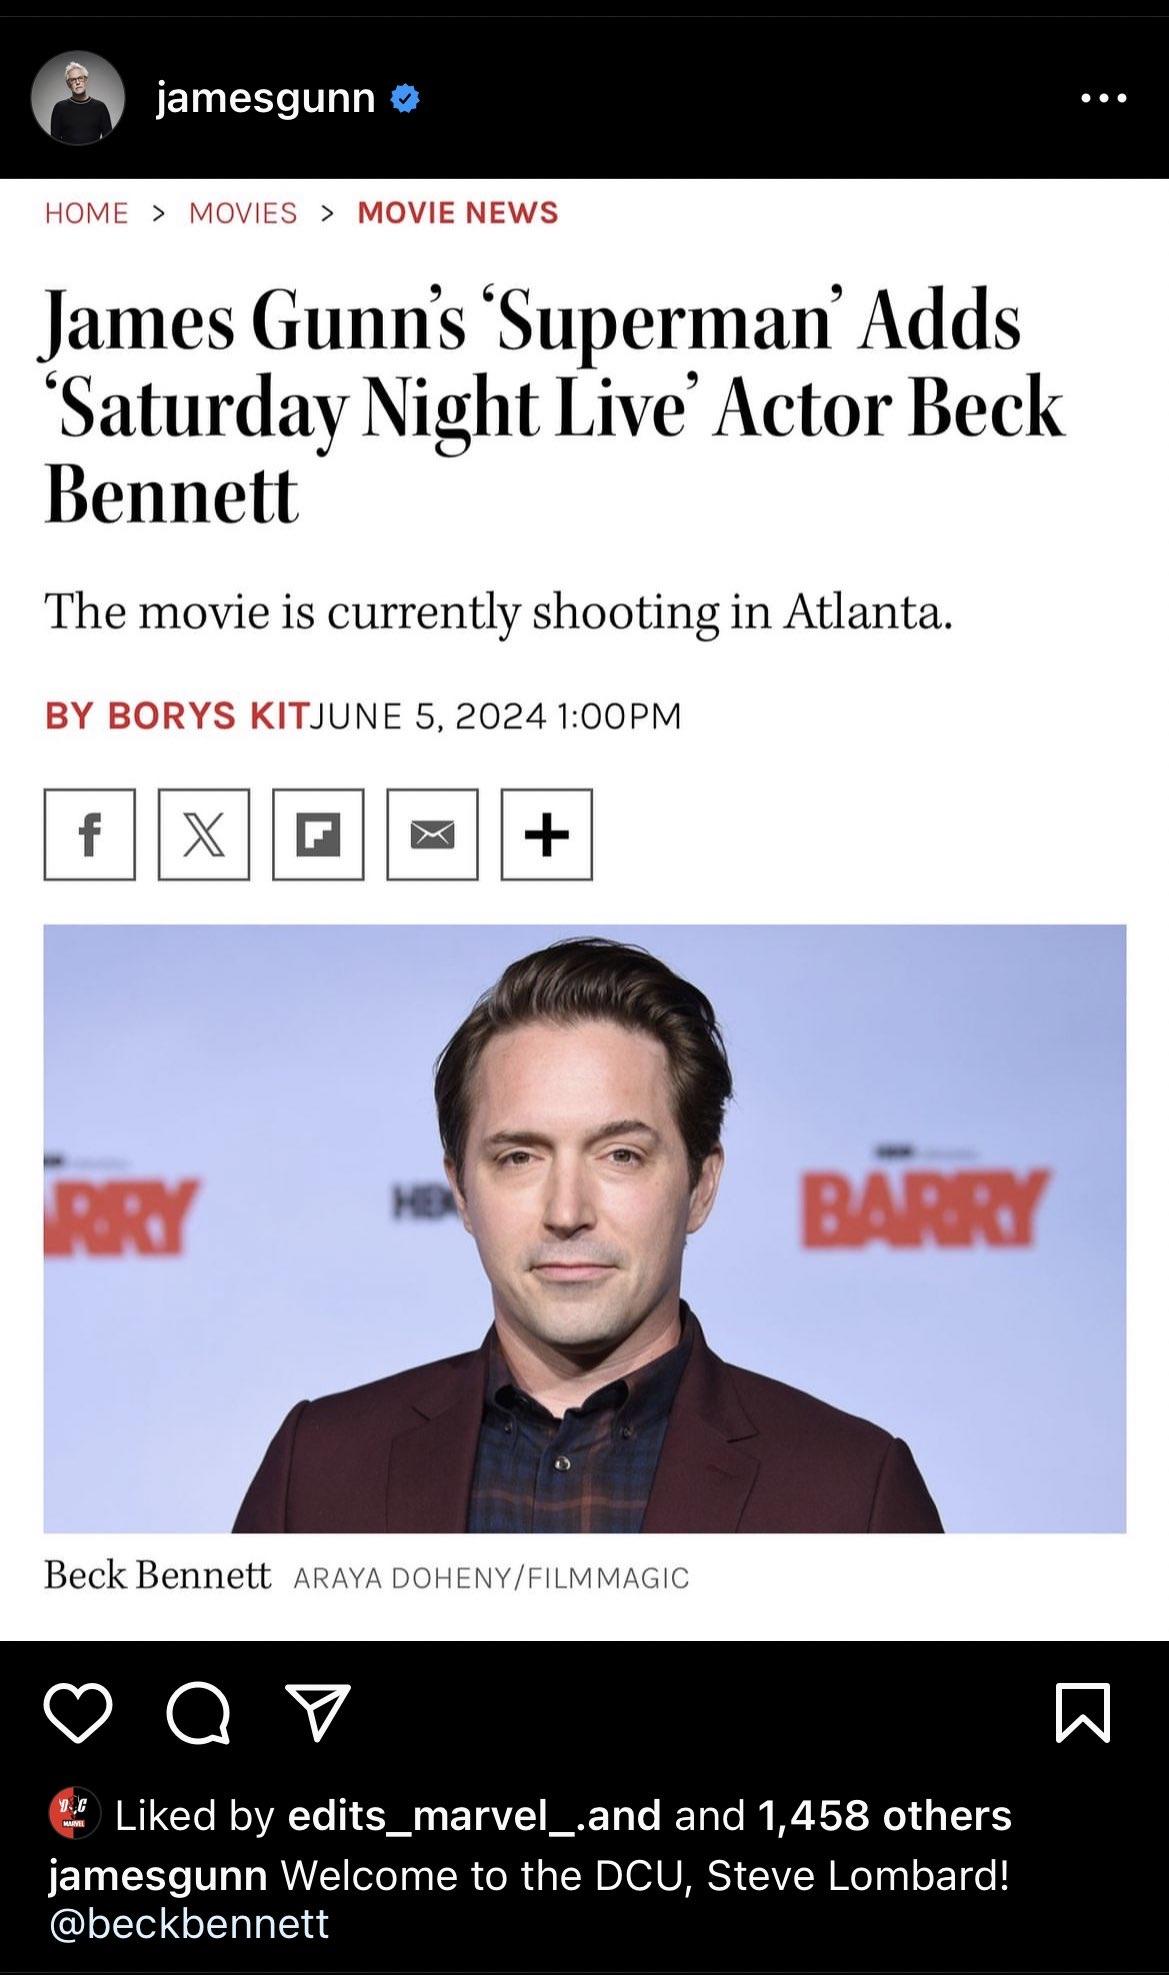Expand more share options plus icon
Screen dimensions: 1169x1975
(x=546, y=834)
